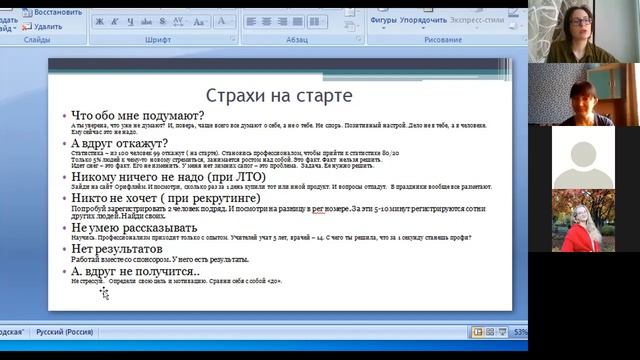Switch to Slide Sorter view
The height and width of the screenshot is (360, 640).
click(x=490, y=332)
